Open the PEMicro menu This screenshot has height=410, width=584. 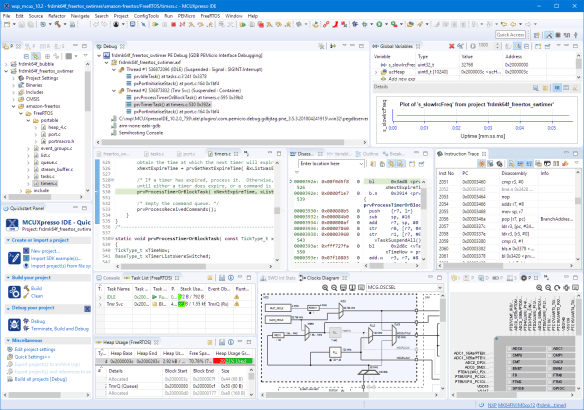(186, 16)
